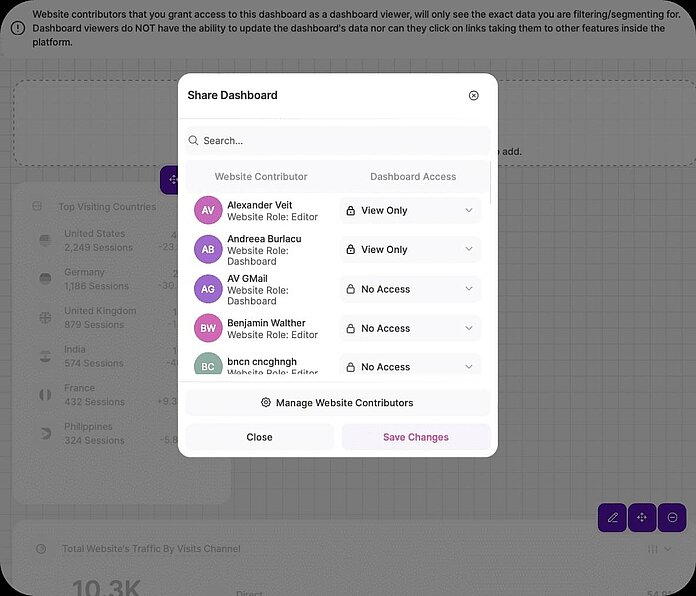Viewport: 696px width, 596px height.
Task: Open bncn cncghngh's No Access dropdown
Action: pyautogui.click(x=410, y=367)
